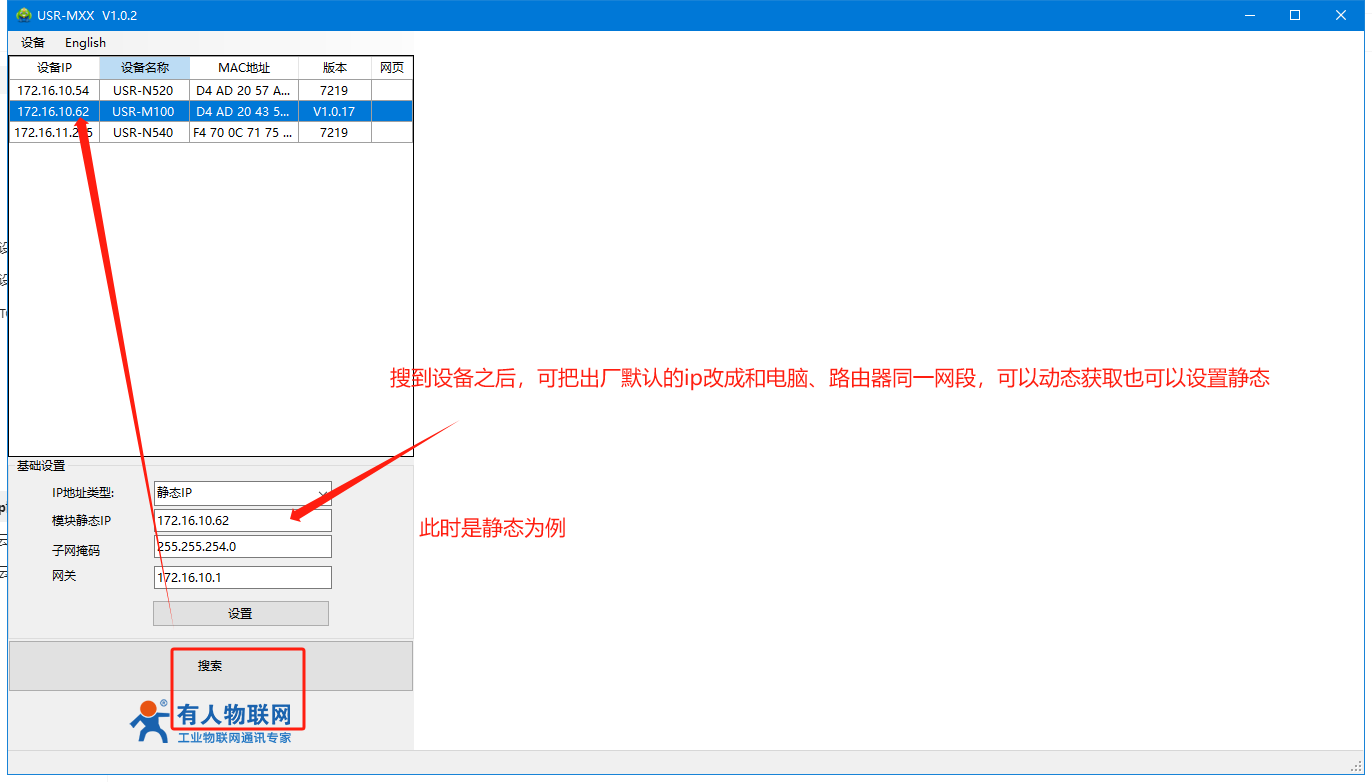Click the 版本 column header
Image resolution: width=1372 pixels, height=782 pixels.
(335, 68)
